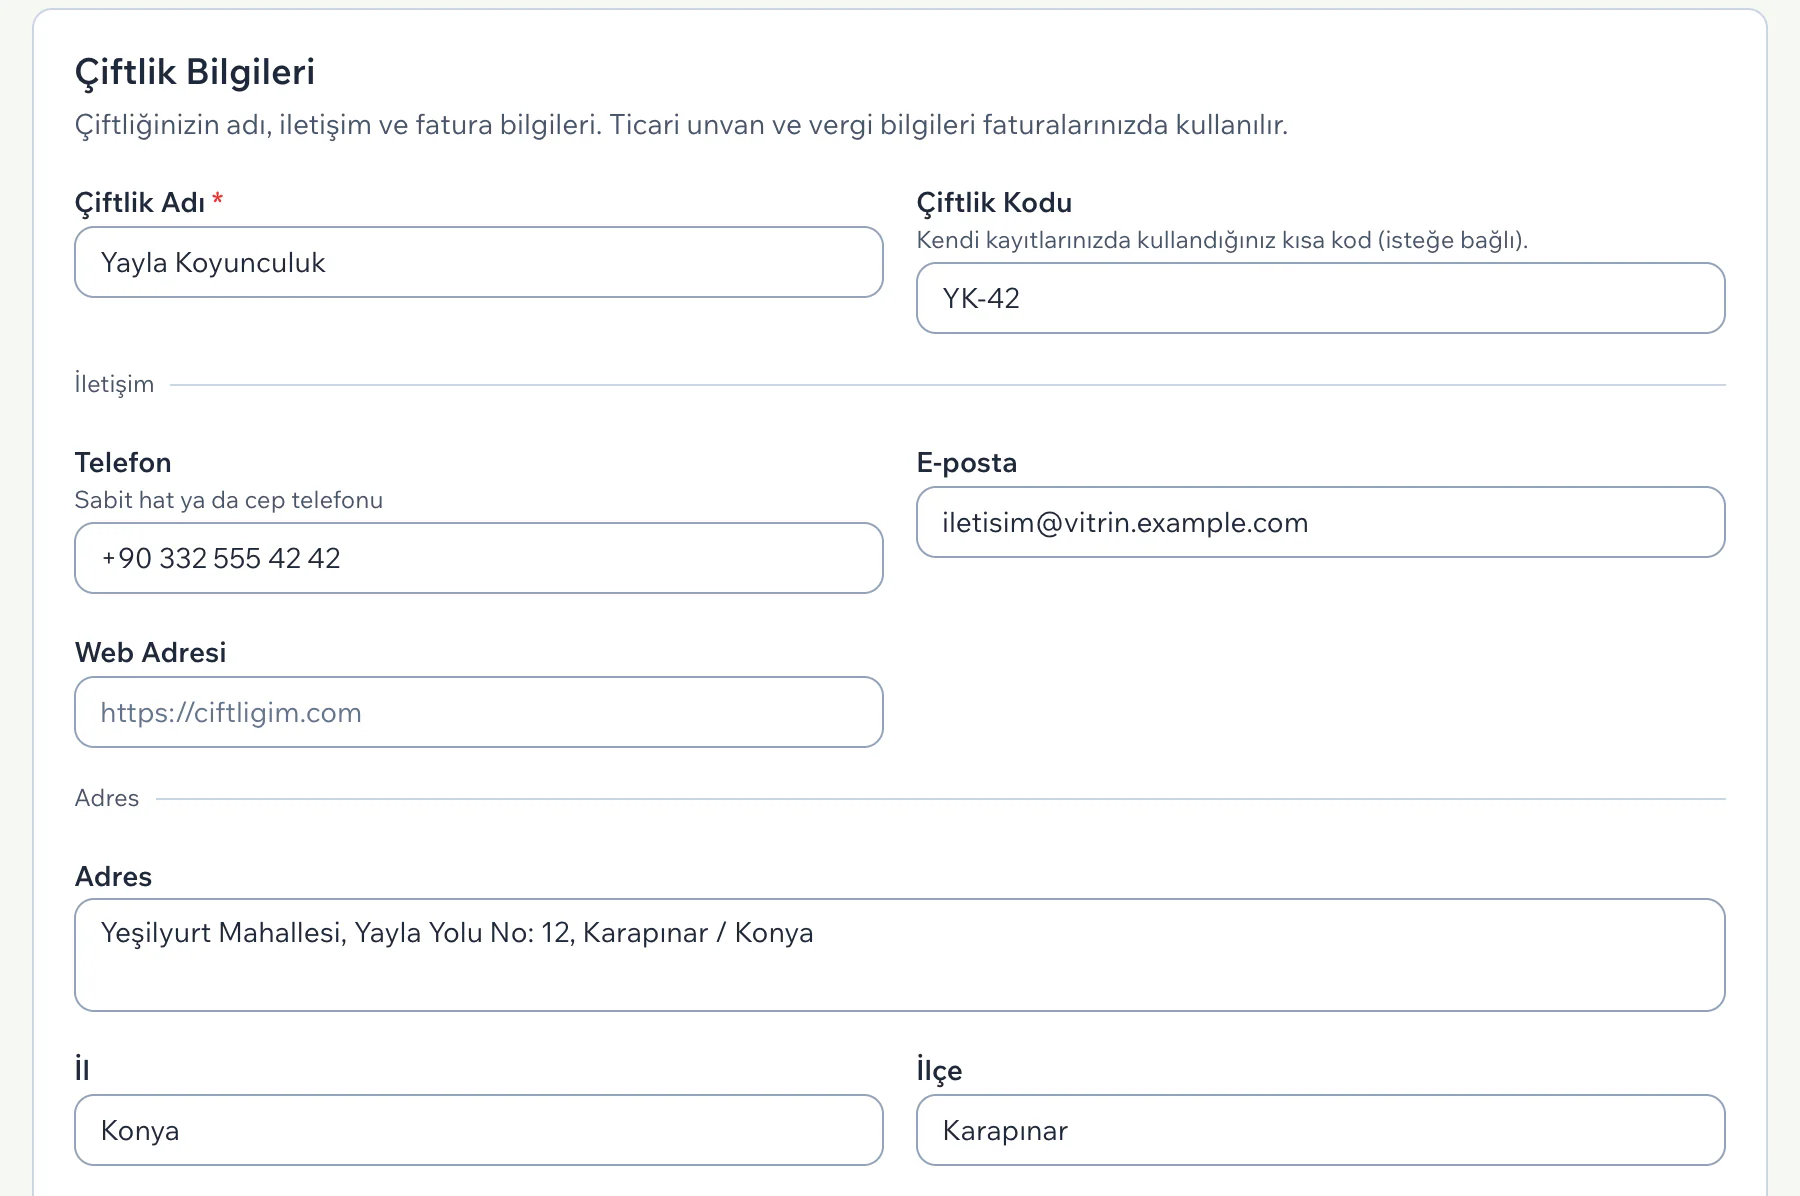Screen dimensions: 1800x1196
Task: Click the İlçe label
Action: 939,1071
